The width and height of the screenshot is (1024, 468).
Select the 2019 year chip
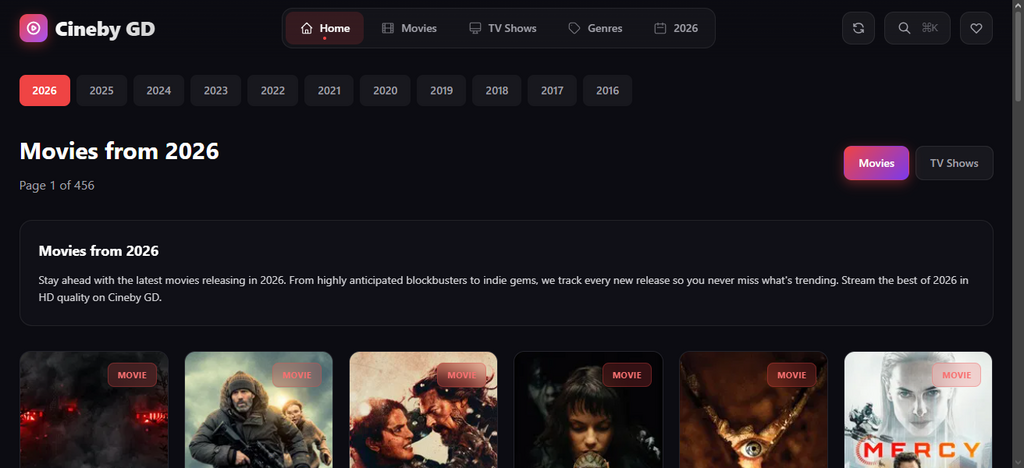pyautogui.click(x=441, y=91)
